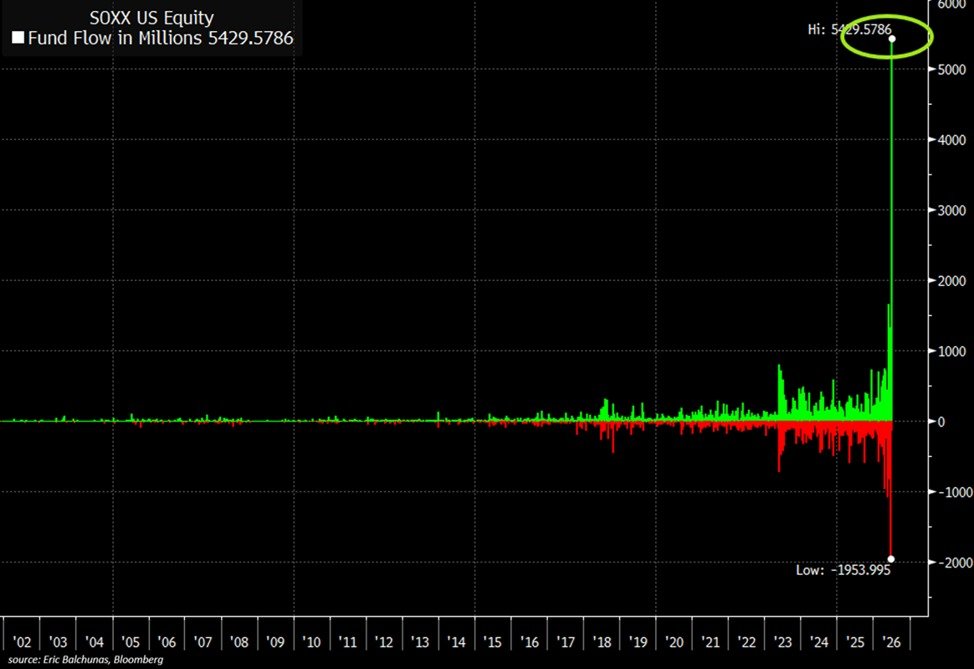Click the white legend square beside Fund Flow
The width and height of the screenshot is (974, 669).
pyautogui.click(x=18, y=38)
